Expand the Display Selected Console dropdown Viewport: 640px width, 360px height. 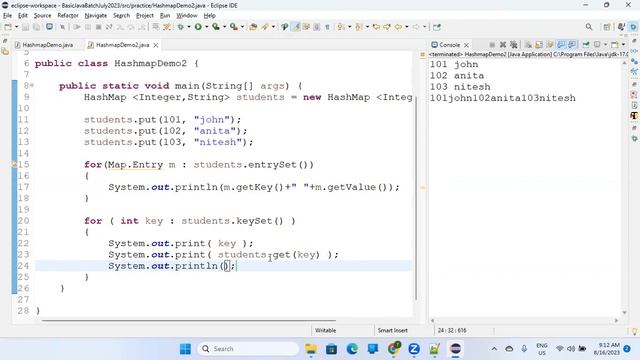point(605,44)
